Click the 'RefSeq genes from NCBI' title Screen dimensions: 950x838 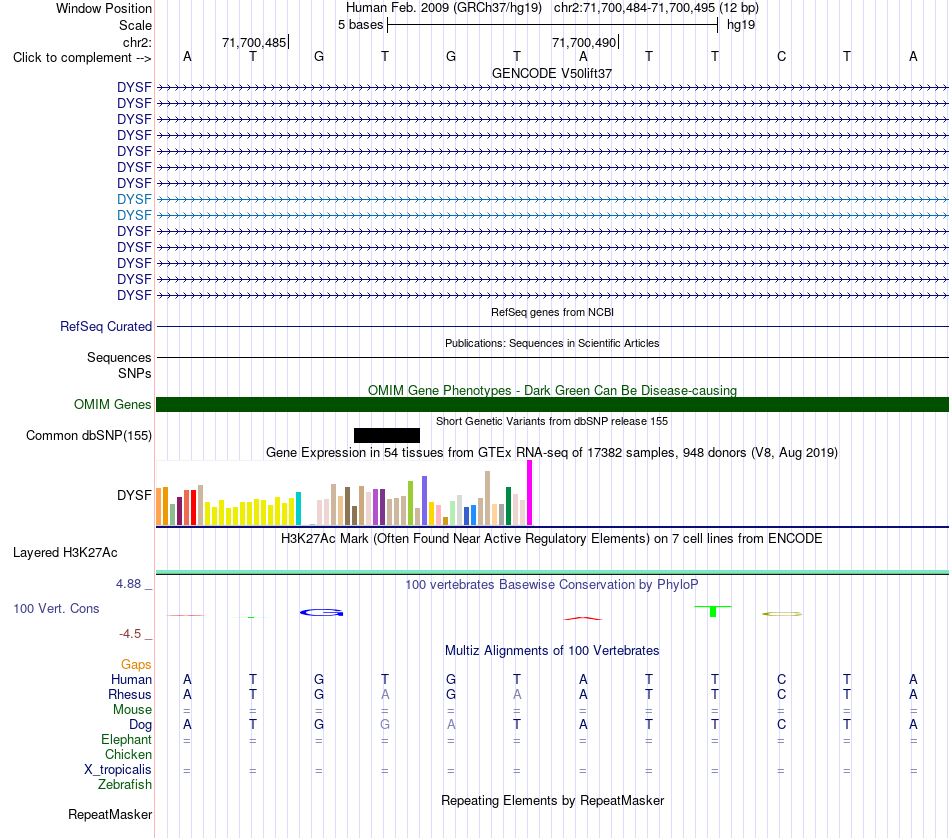pyautogui.click(x=552, y=312)
